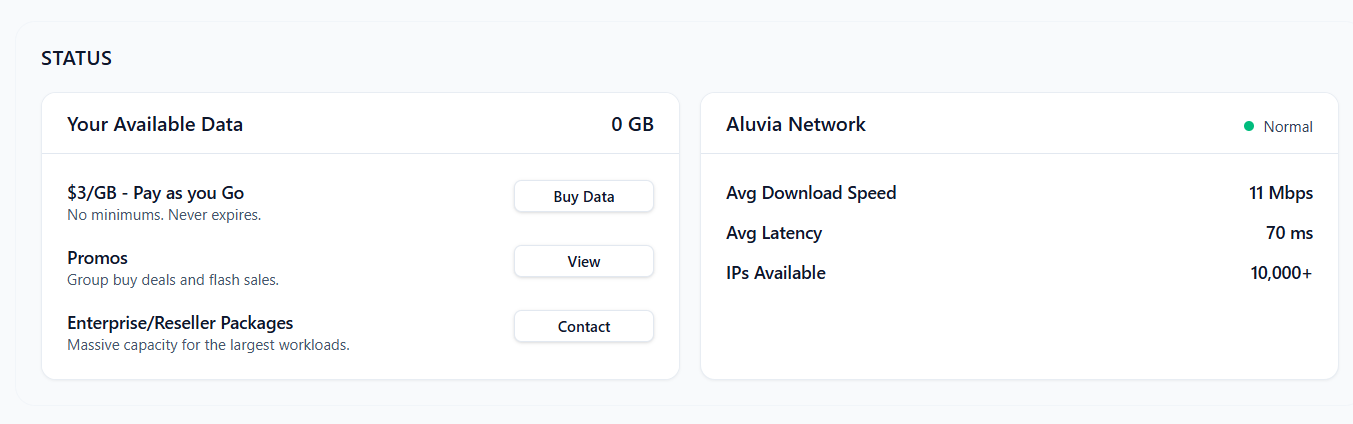Click the IPs Available label
This screenshot has width=1353, height=424.
click(776, 273)
